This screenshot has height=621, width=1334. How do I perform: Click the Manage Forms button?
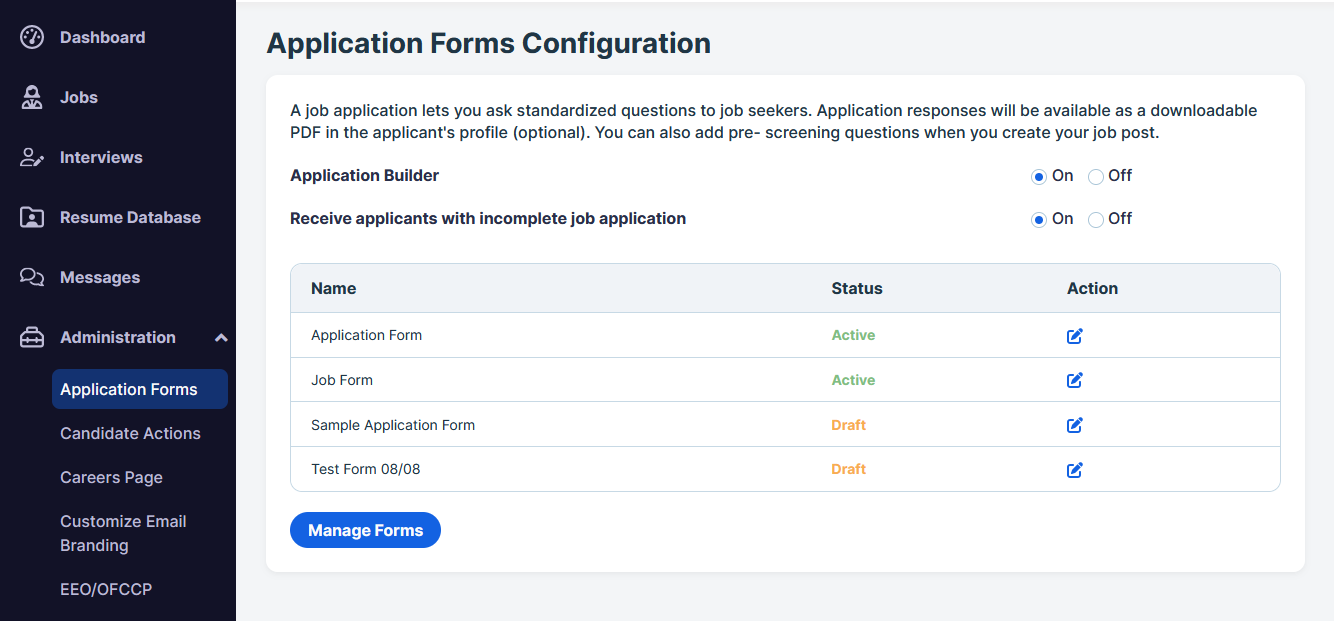[x=365, y=530]
